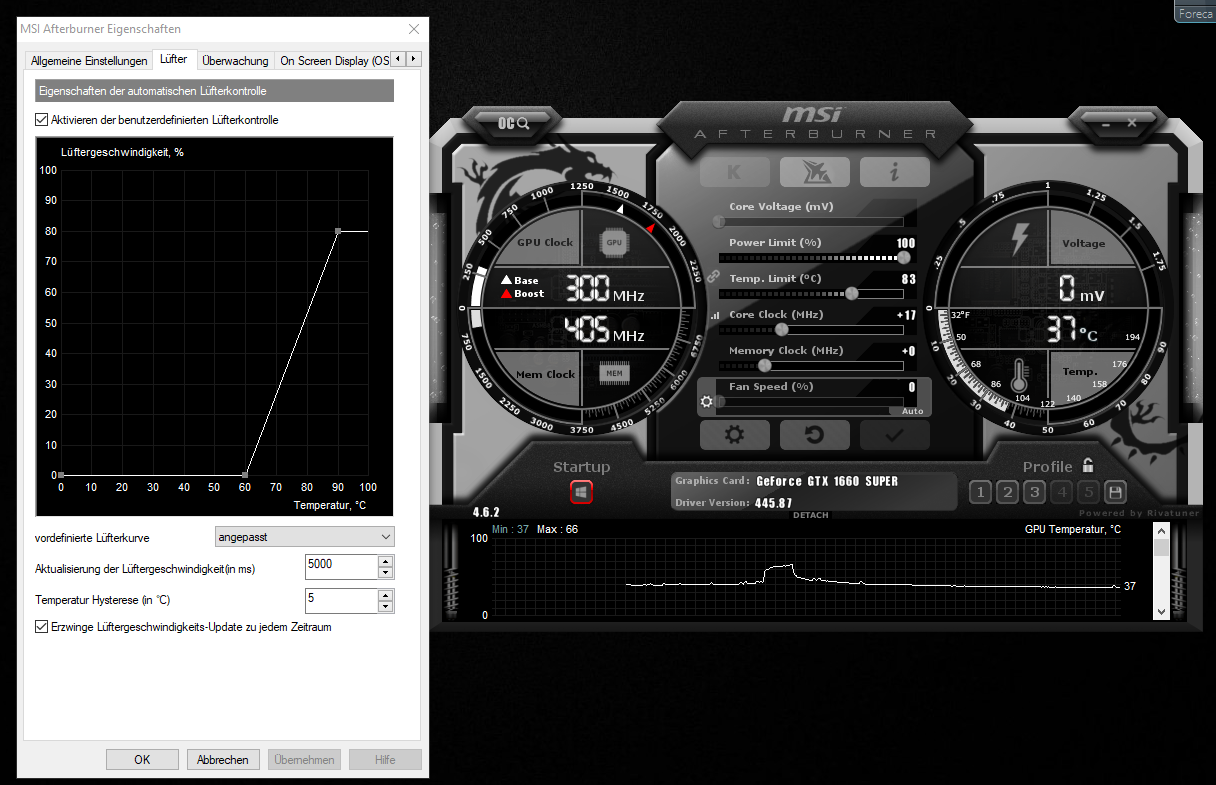Click the update interval field showing 5000
The width and height of the screenshot is (1216, 785).
tap(341, 567)
